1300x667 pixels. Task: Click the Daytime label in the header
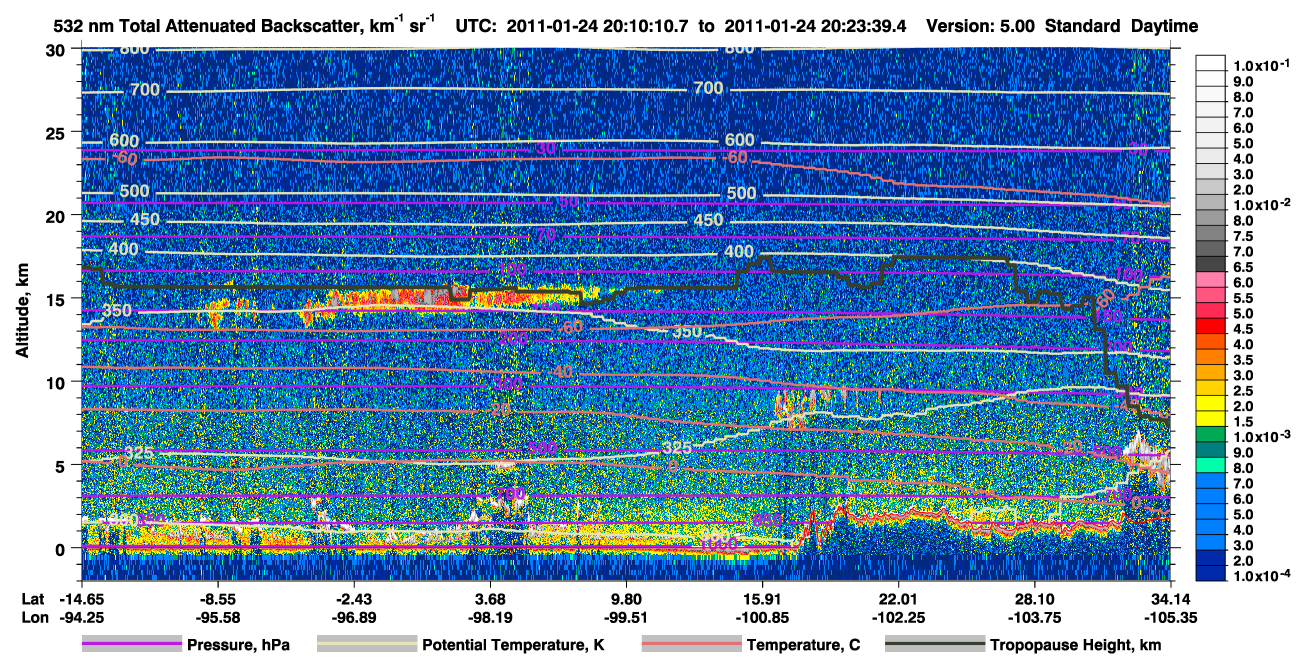click(x=1165, y=27)
